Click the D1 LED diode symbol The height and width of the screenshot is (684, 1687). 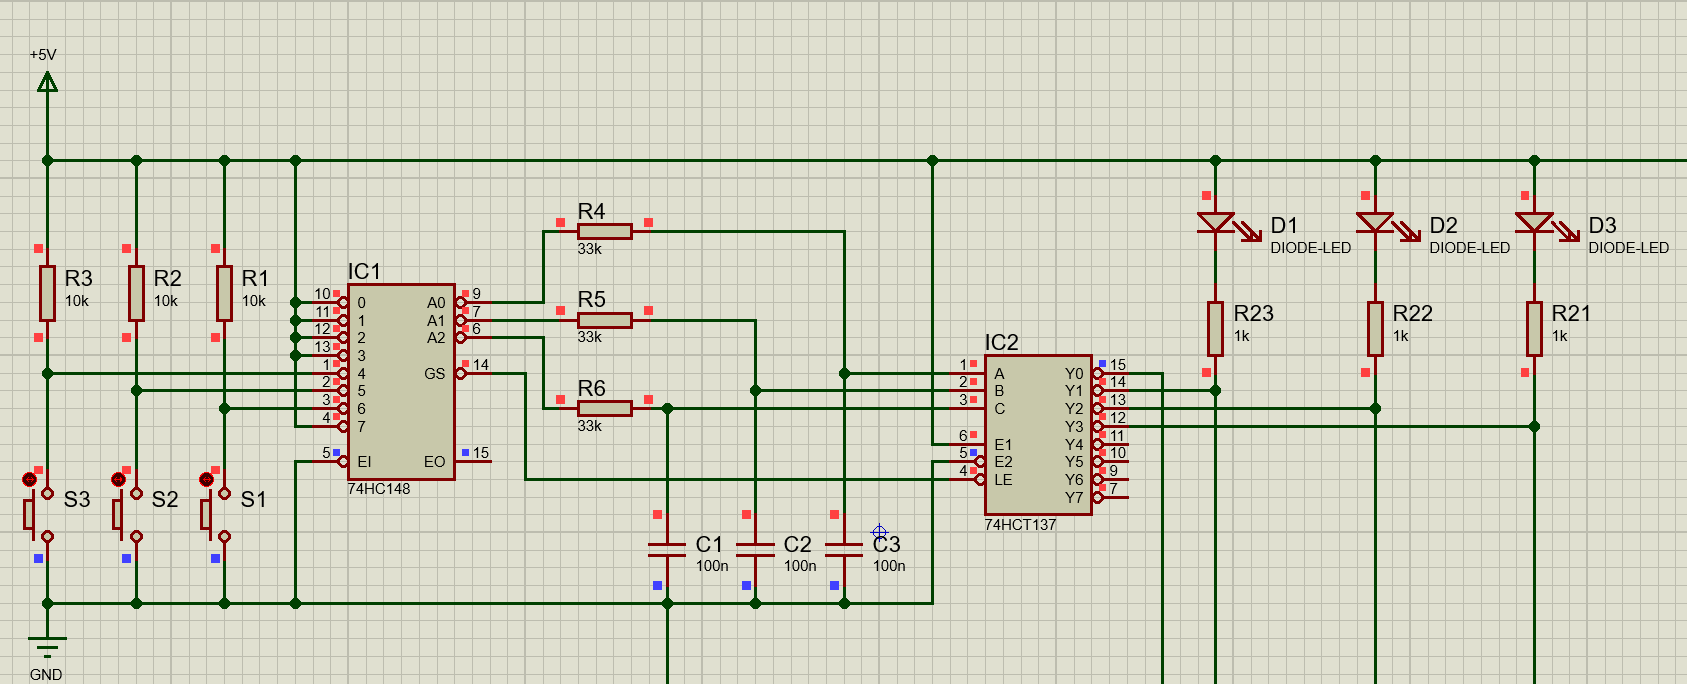1216,223
